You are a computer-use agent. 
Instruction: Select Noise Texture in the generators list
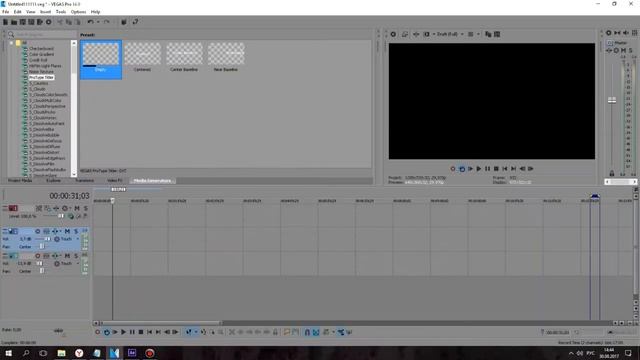tap(41, 71)
